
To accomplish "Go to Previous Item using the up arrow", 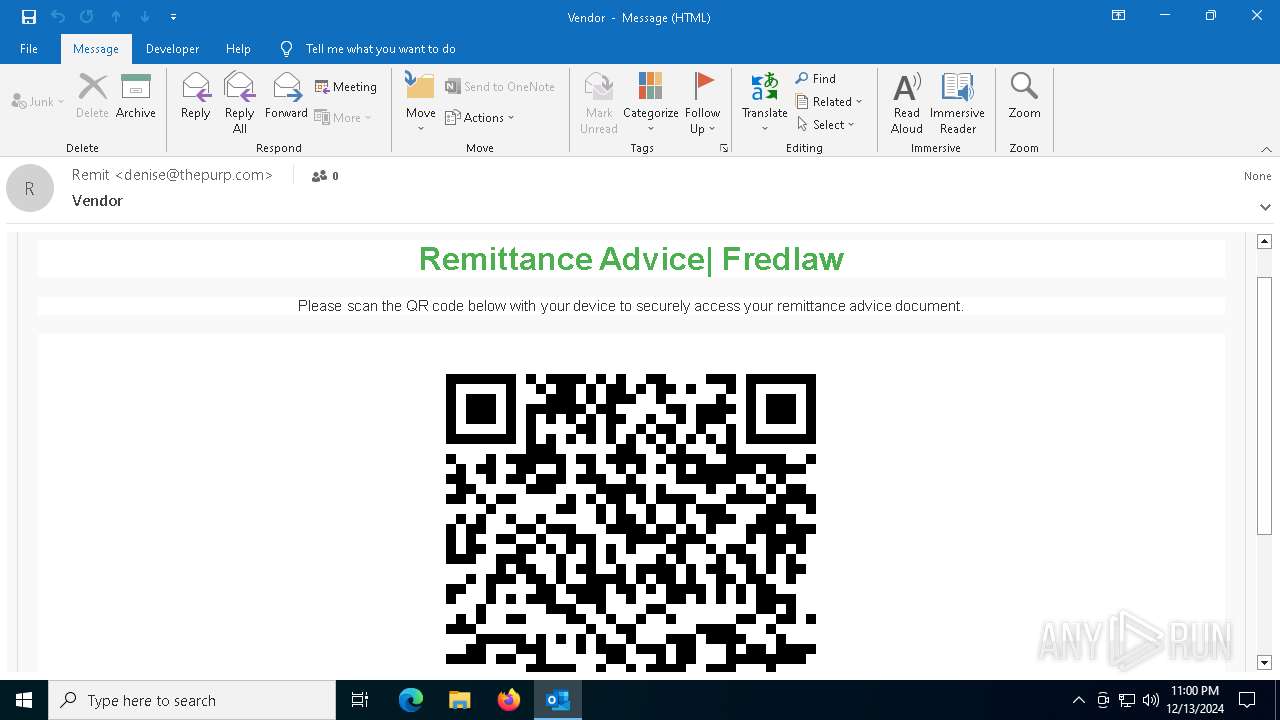I will tap(116, 16).
